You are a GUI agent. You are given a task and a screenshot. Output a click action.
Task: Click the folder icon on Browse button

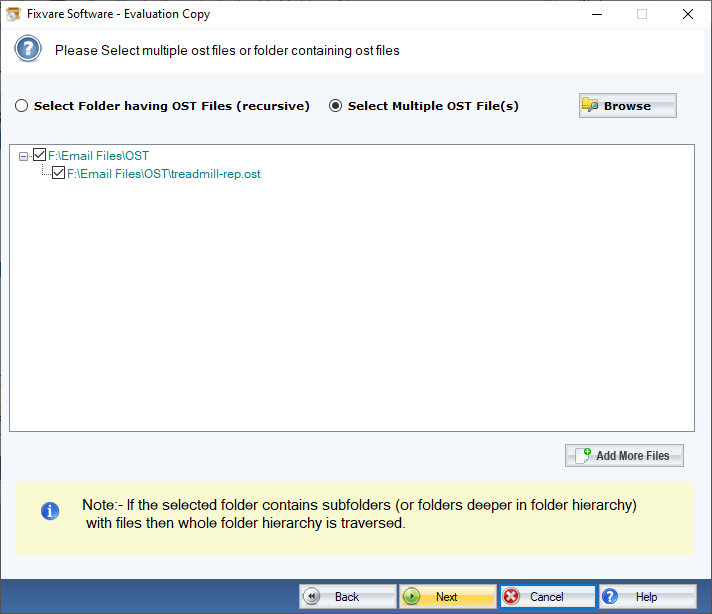click(x=591, y=106)
